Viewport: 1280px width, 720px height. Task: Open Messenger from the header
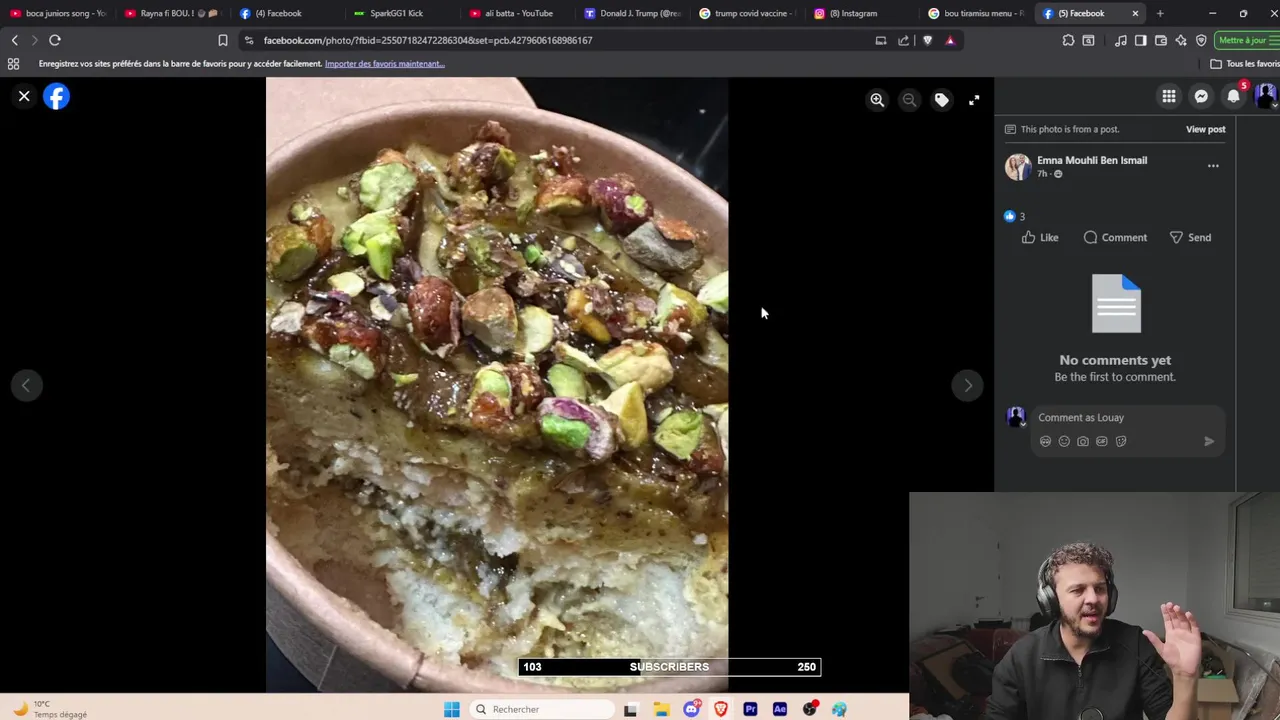[x=1201, y=96]
